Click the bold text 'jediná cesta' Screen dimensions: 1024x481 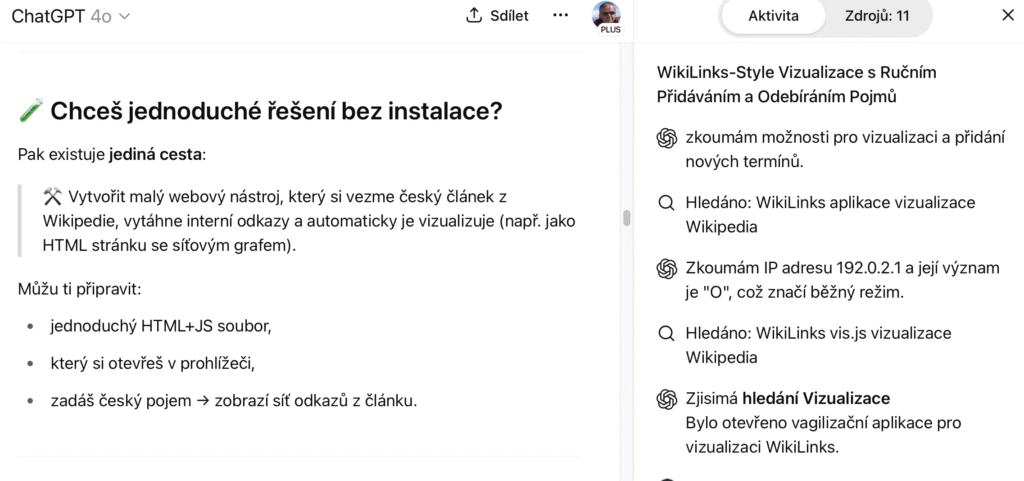coord(155,155)
